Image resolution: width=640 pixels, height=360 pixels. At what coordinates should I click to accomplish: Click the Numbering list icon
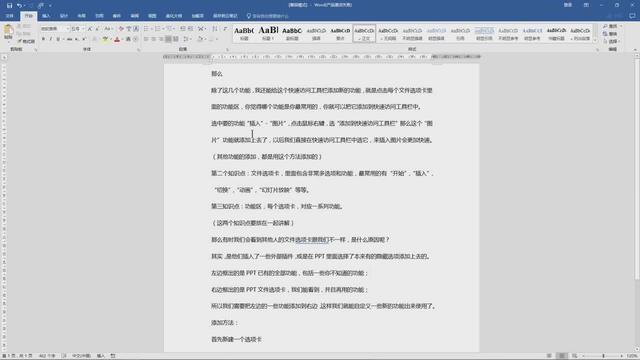point(158,29)
